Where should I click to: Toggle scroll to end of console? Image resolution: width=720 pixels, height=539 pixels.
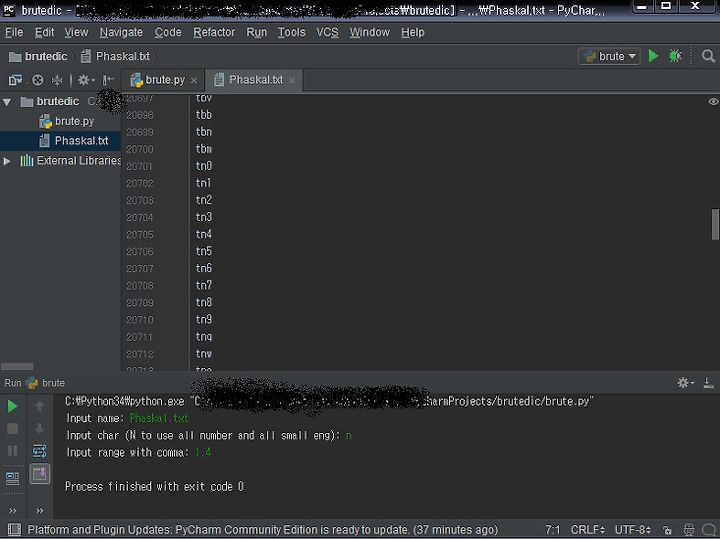[x=39, y=473]
